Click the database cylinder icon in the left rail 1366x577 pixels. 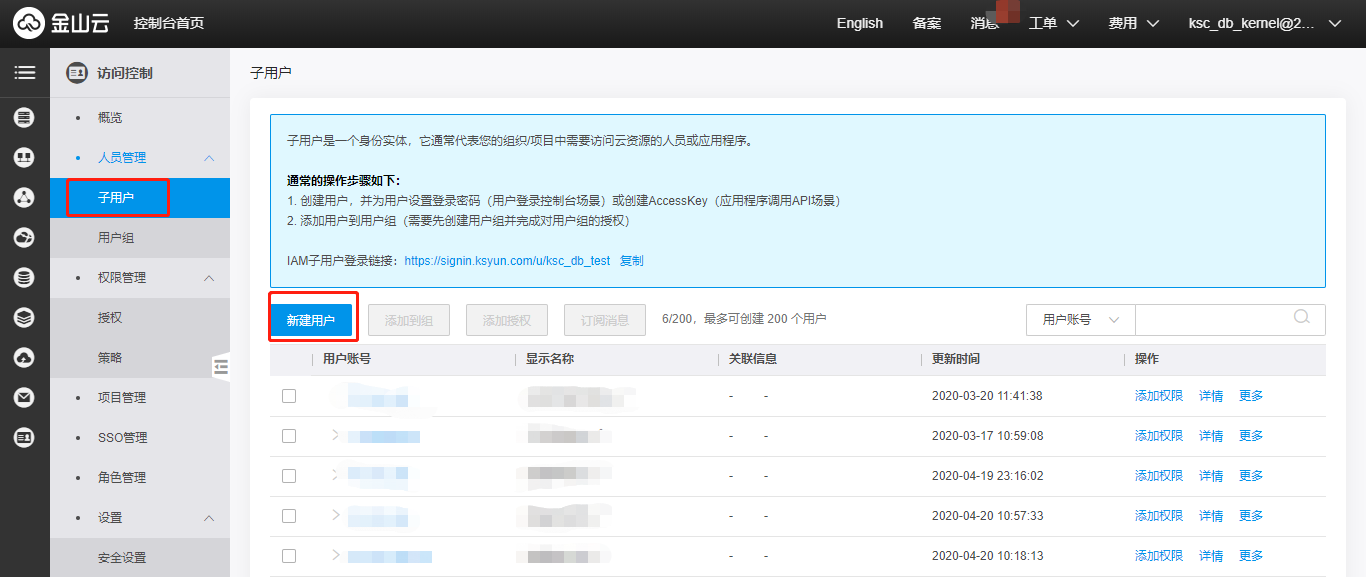[x=24, y=277]
